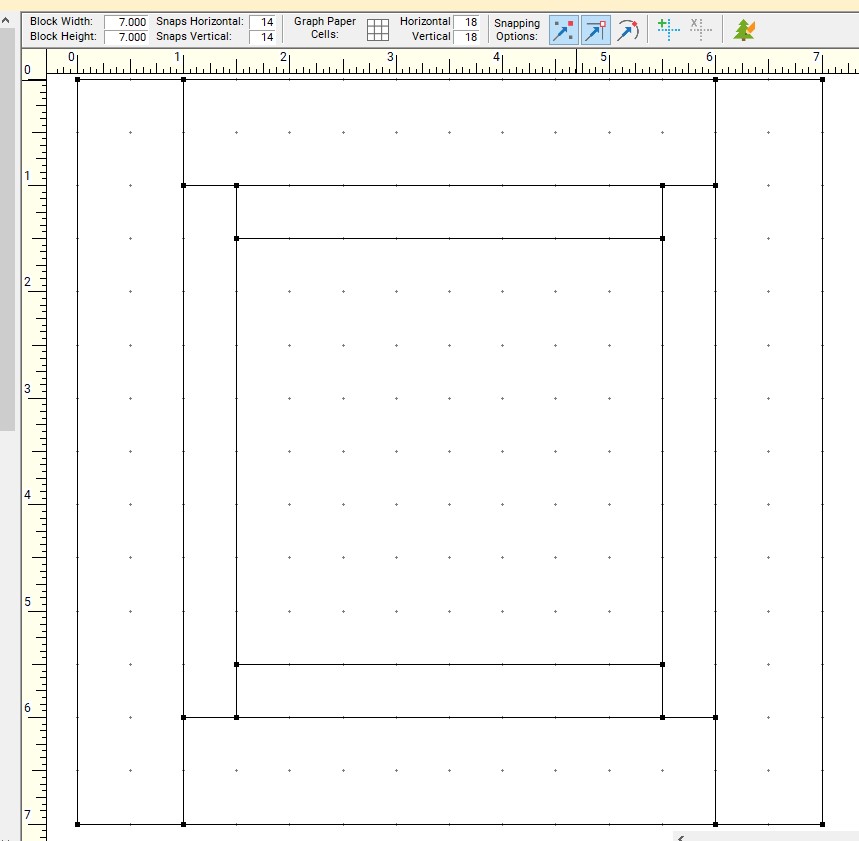Click the tree with pencil icon
Viewport: 859px width, 841px height.
click(744, 30)
